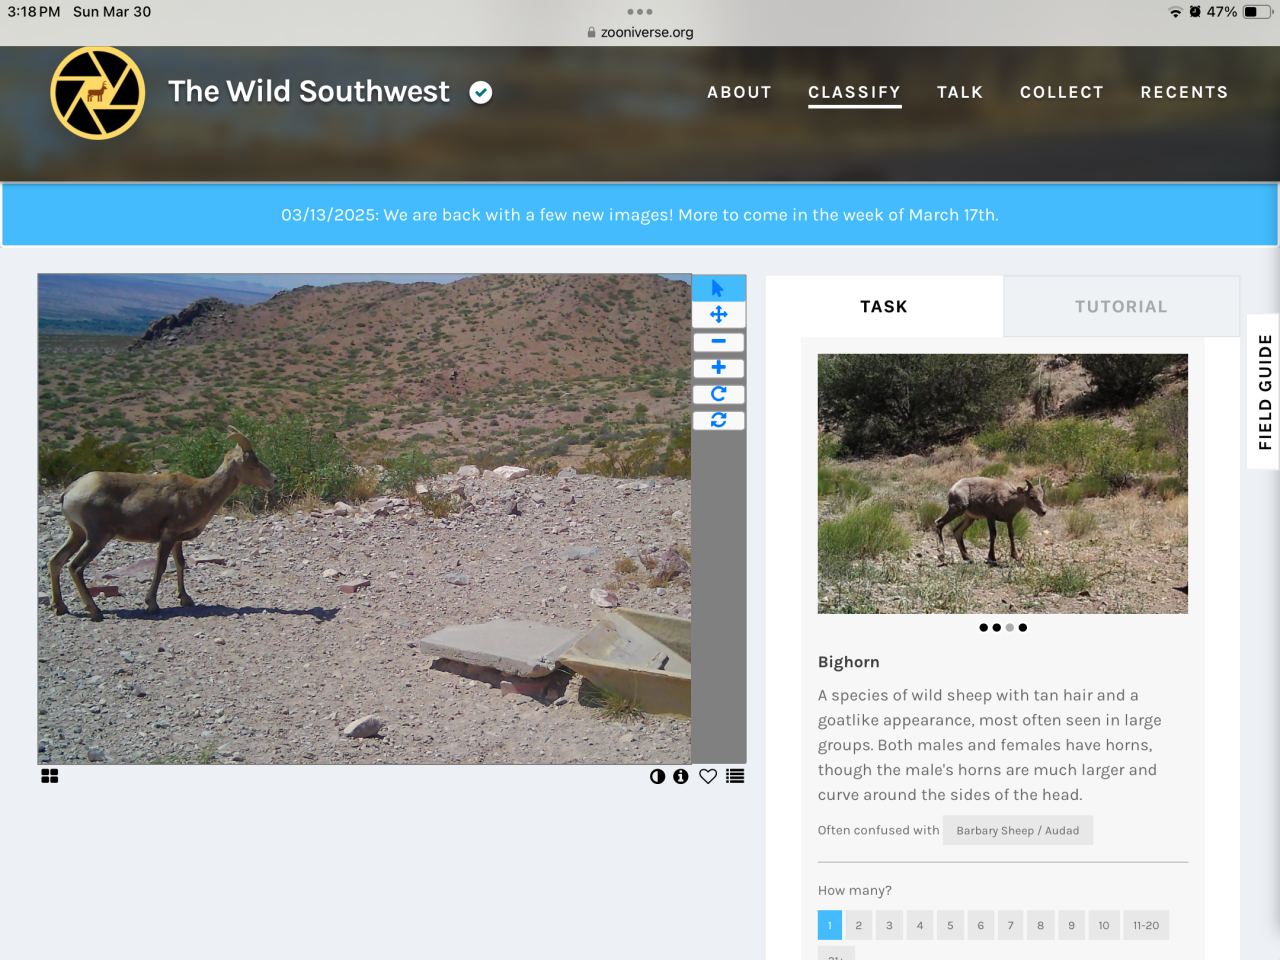
Task: Tap the alarm clock status icon
Action: pos(1195,12)
